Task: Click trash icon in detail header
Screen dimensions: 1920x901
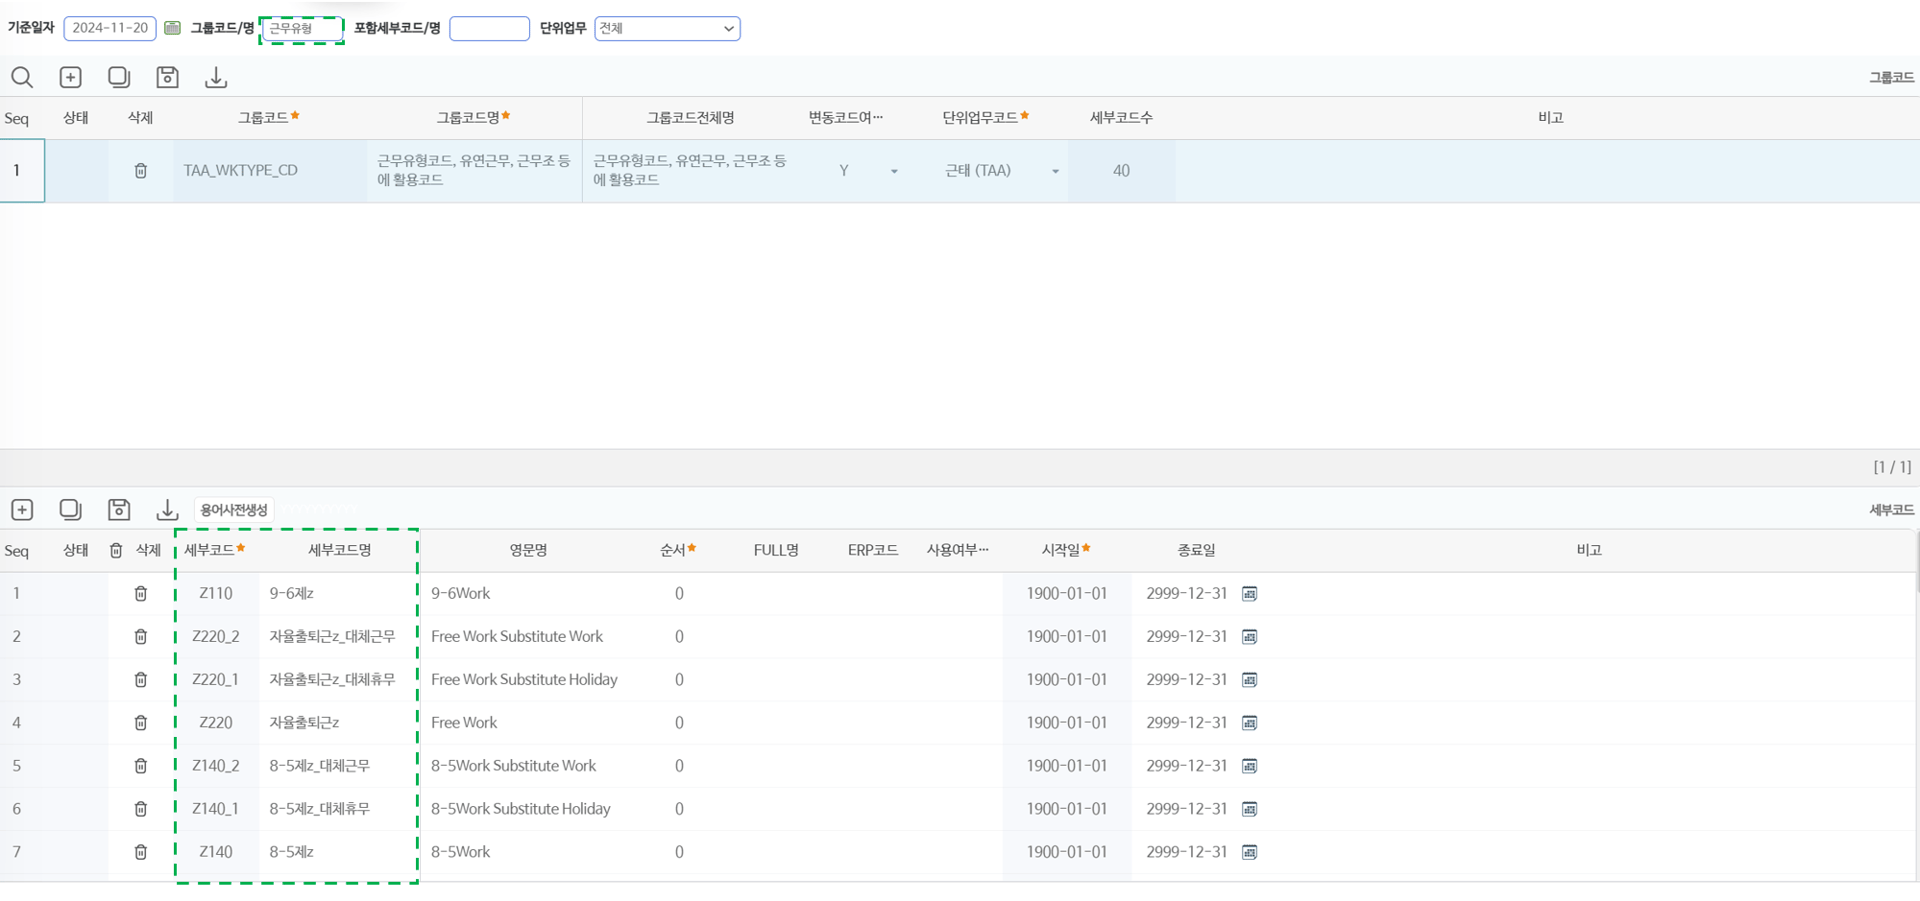Action: 116,551
